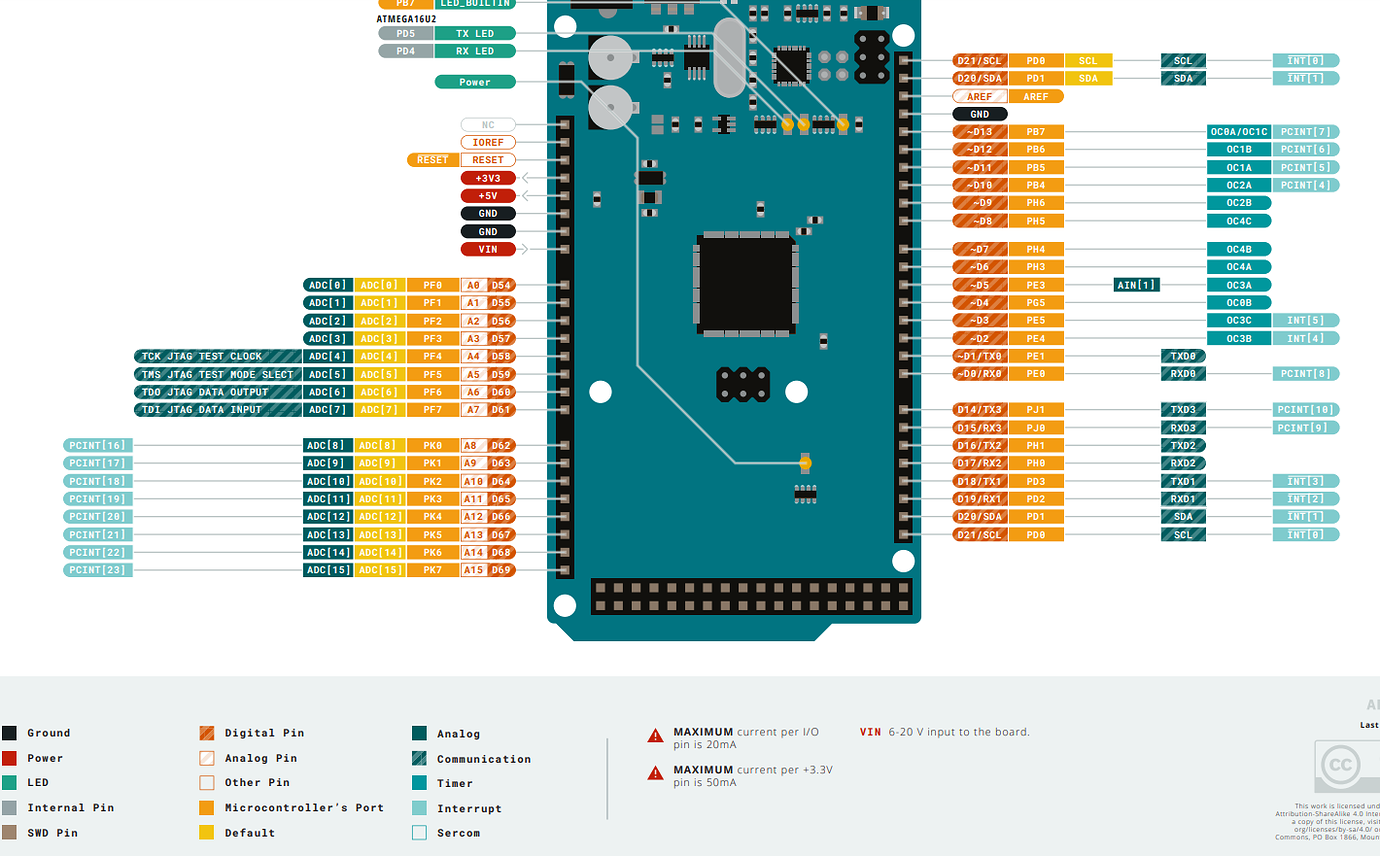Click the Ground color swatch in legend
The image size is (1380, 856).
point(11,732)
